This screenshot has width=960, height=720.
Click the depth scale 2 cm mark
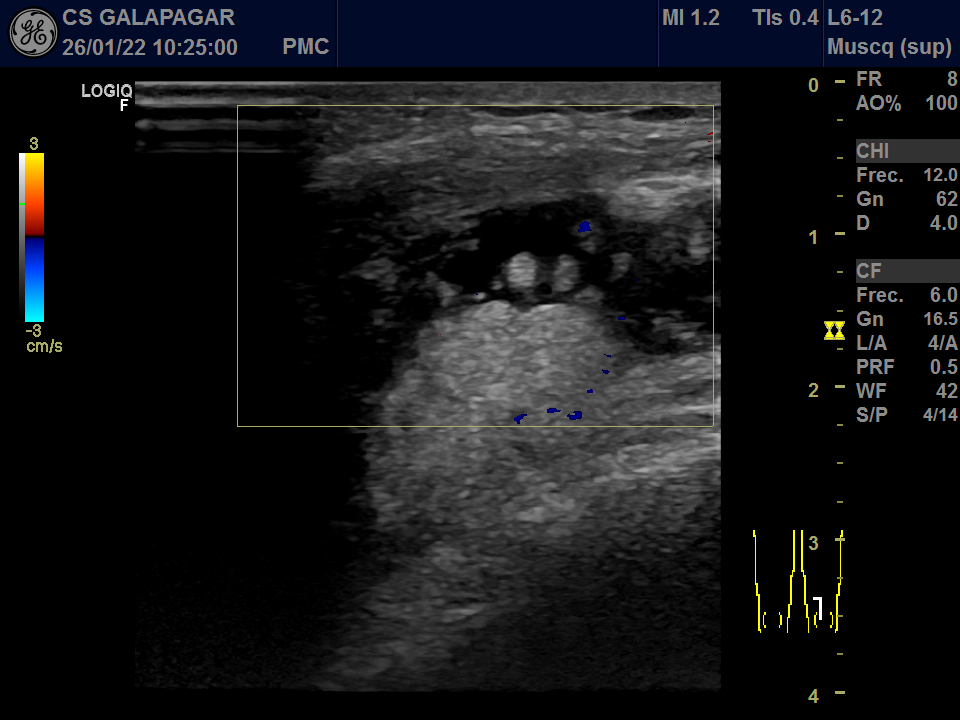[x=814, y=390]
